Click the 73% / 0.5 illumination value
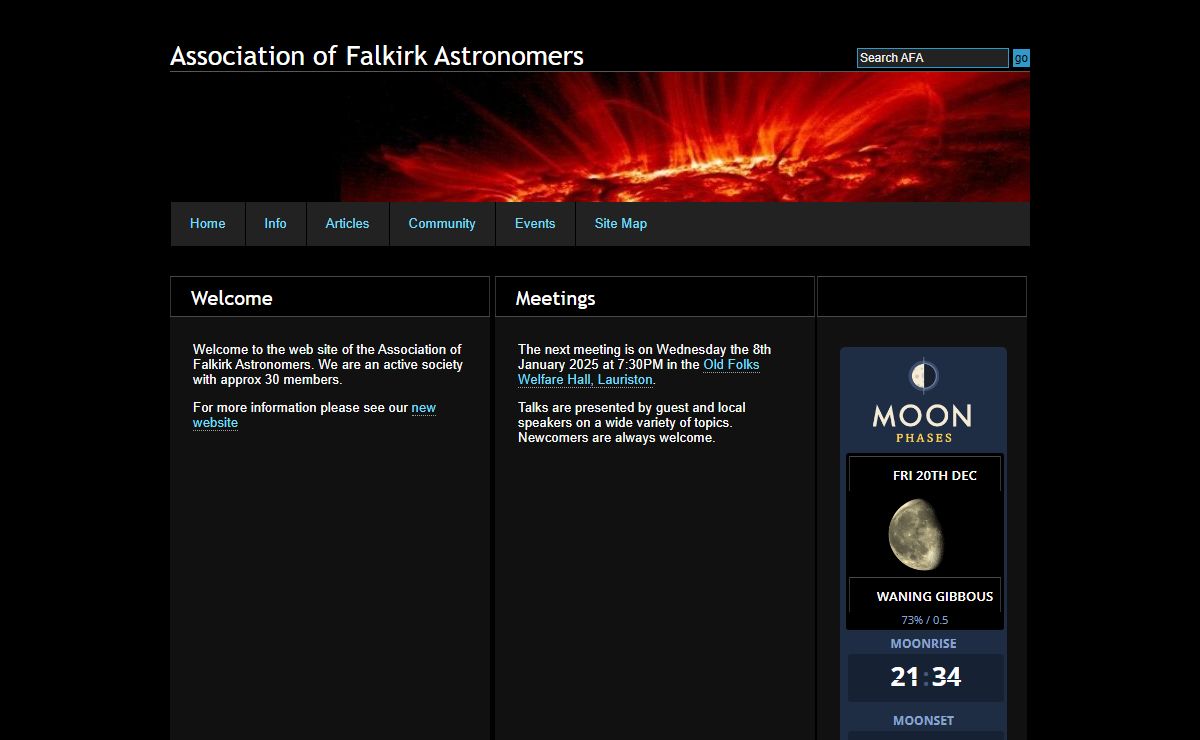 pos(925,620)
